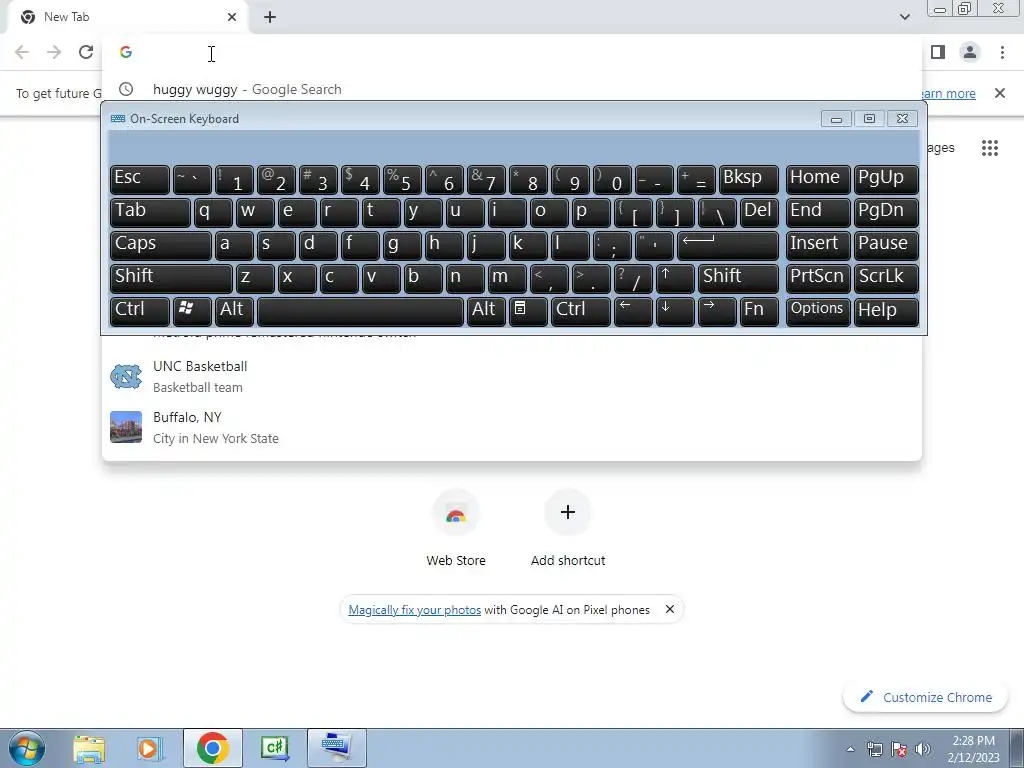Select On-Screen Keyboard taskbar icon
Viewport: 1024px width, 768px height.
pyautogui.click(x=336, y=748)
